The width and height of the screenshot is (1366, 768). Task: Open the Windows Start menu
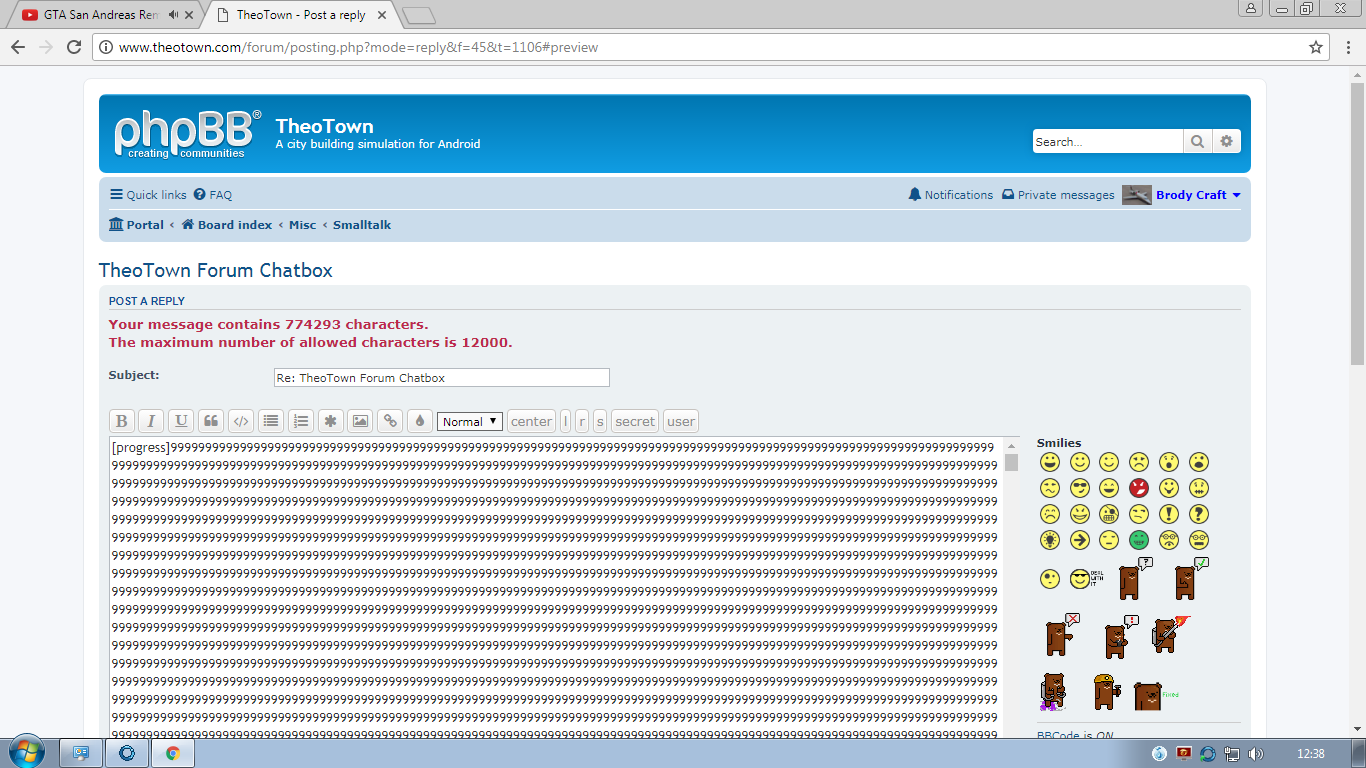pos(25,753)
